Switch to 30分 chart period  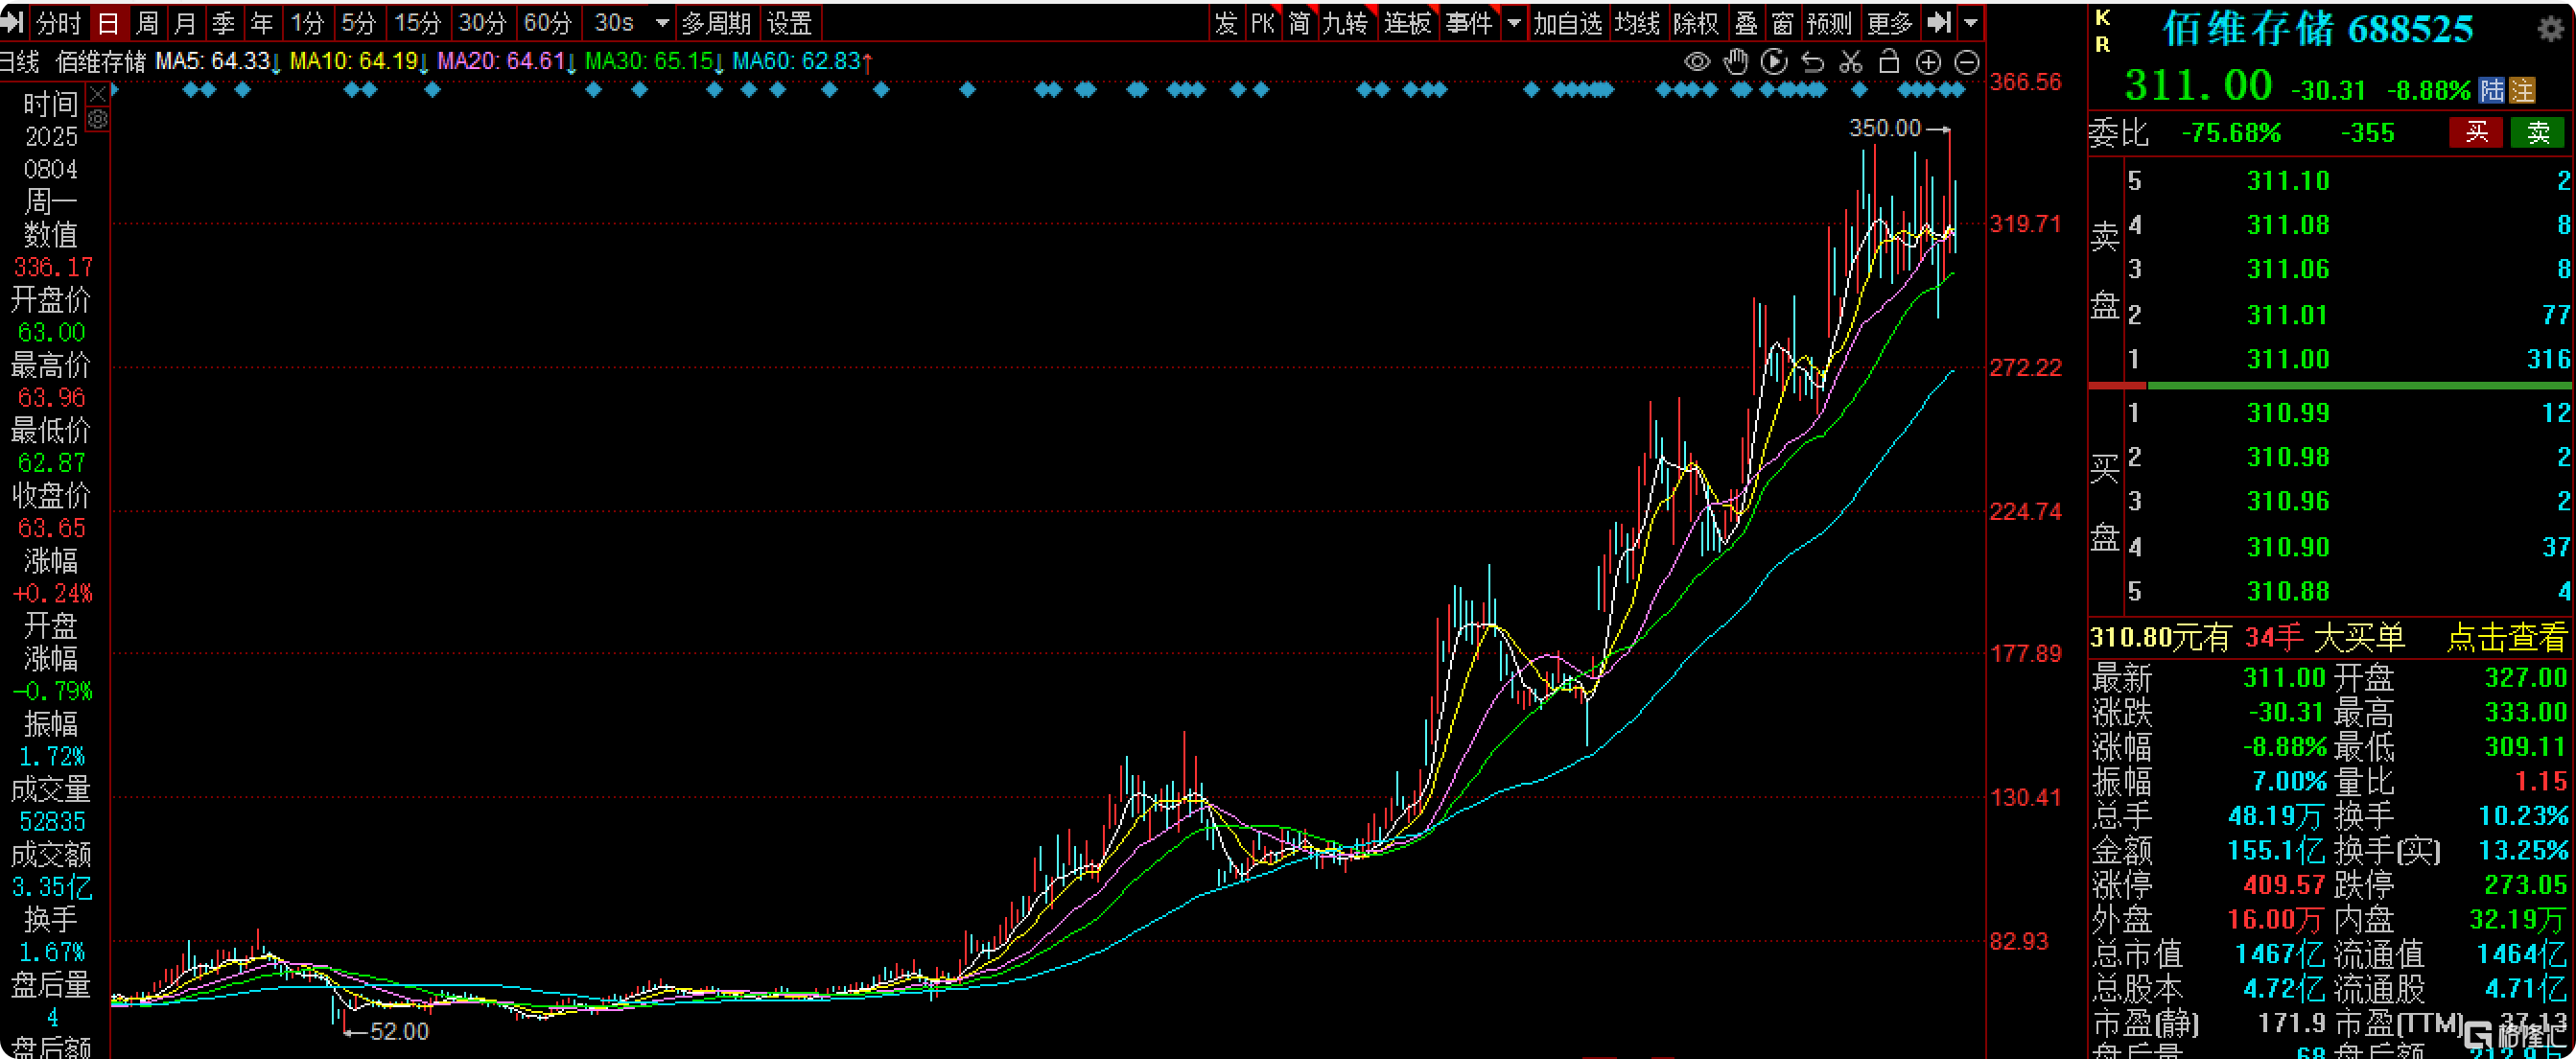pos(483,22)
